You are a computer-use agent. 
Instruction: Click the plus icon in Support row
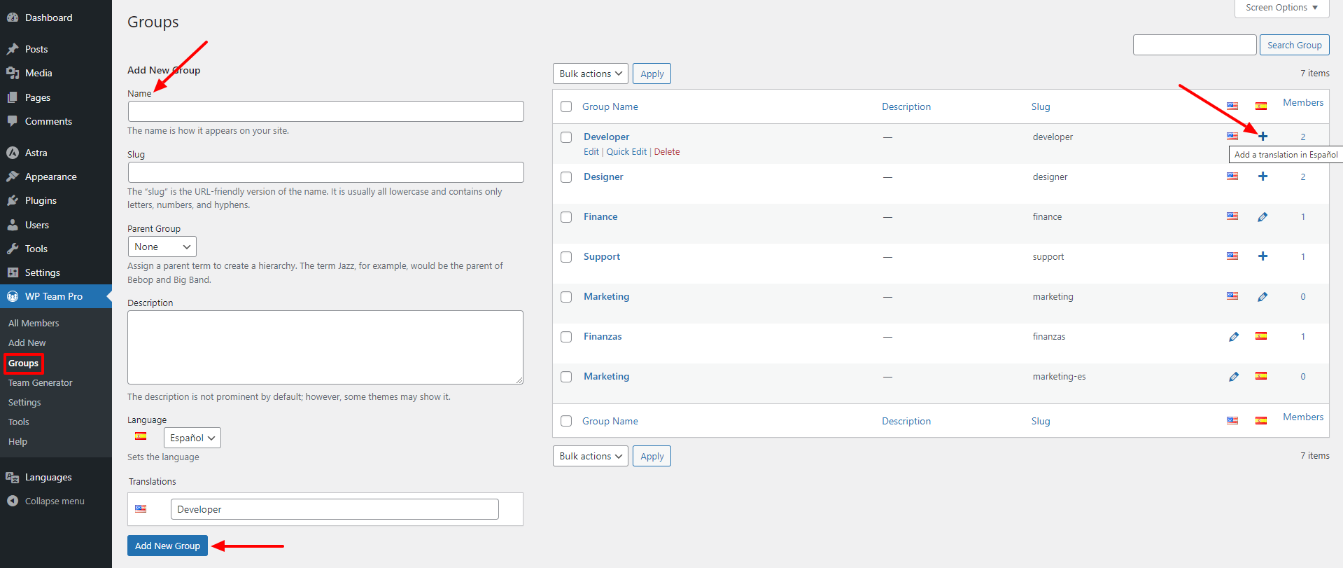coord(1262,257)
